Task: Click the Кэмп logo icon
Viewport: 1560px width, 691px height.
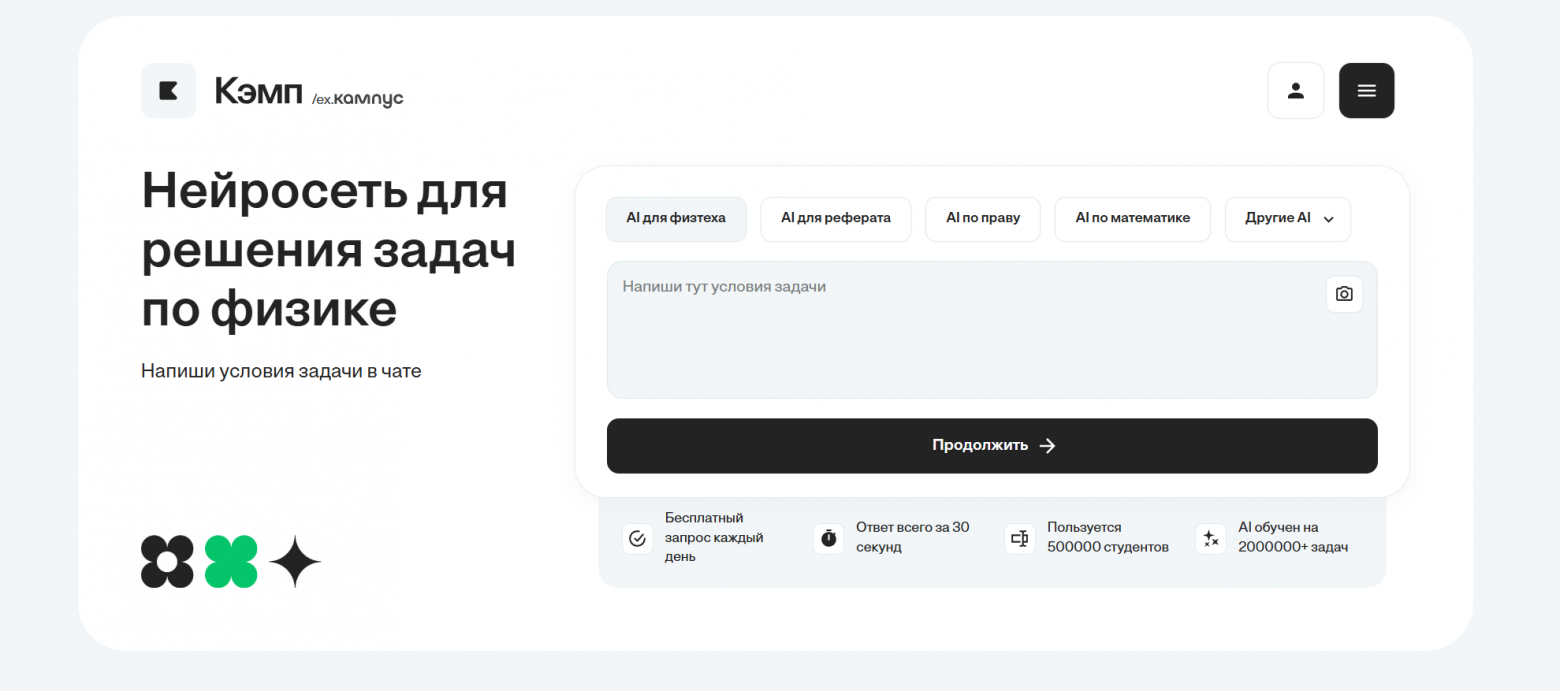Action: click(168, 90)
